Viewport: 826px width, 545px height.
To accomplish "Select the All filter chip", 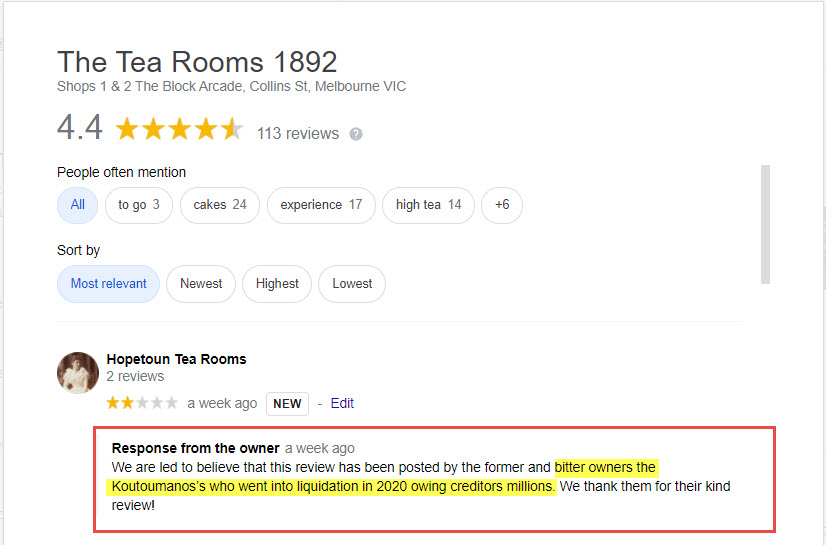I will point(77,205).
